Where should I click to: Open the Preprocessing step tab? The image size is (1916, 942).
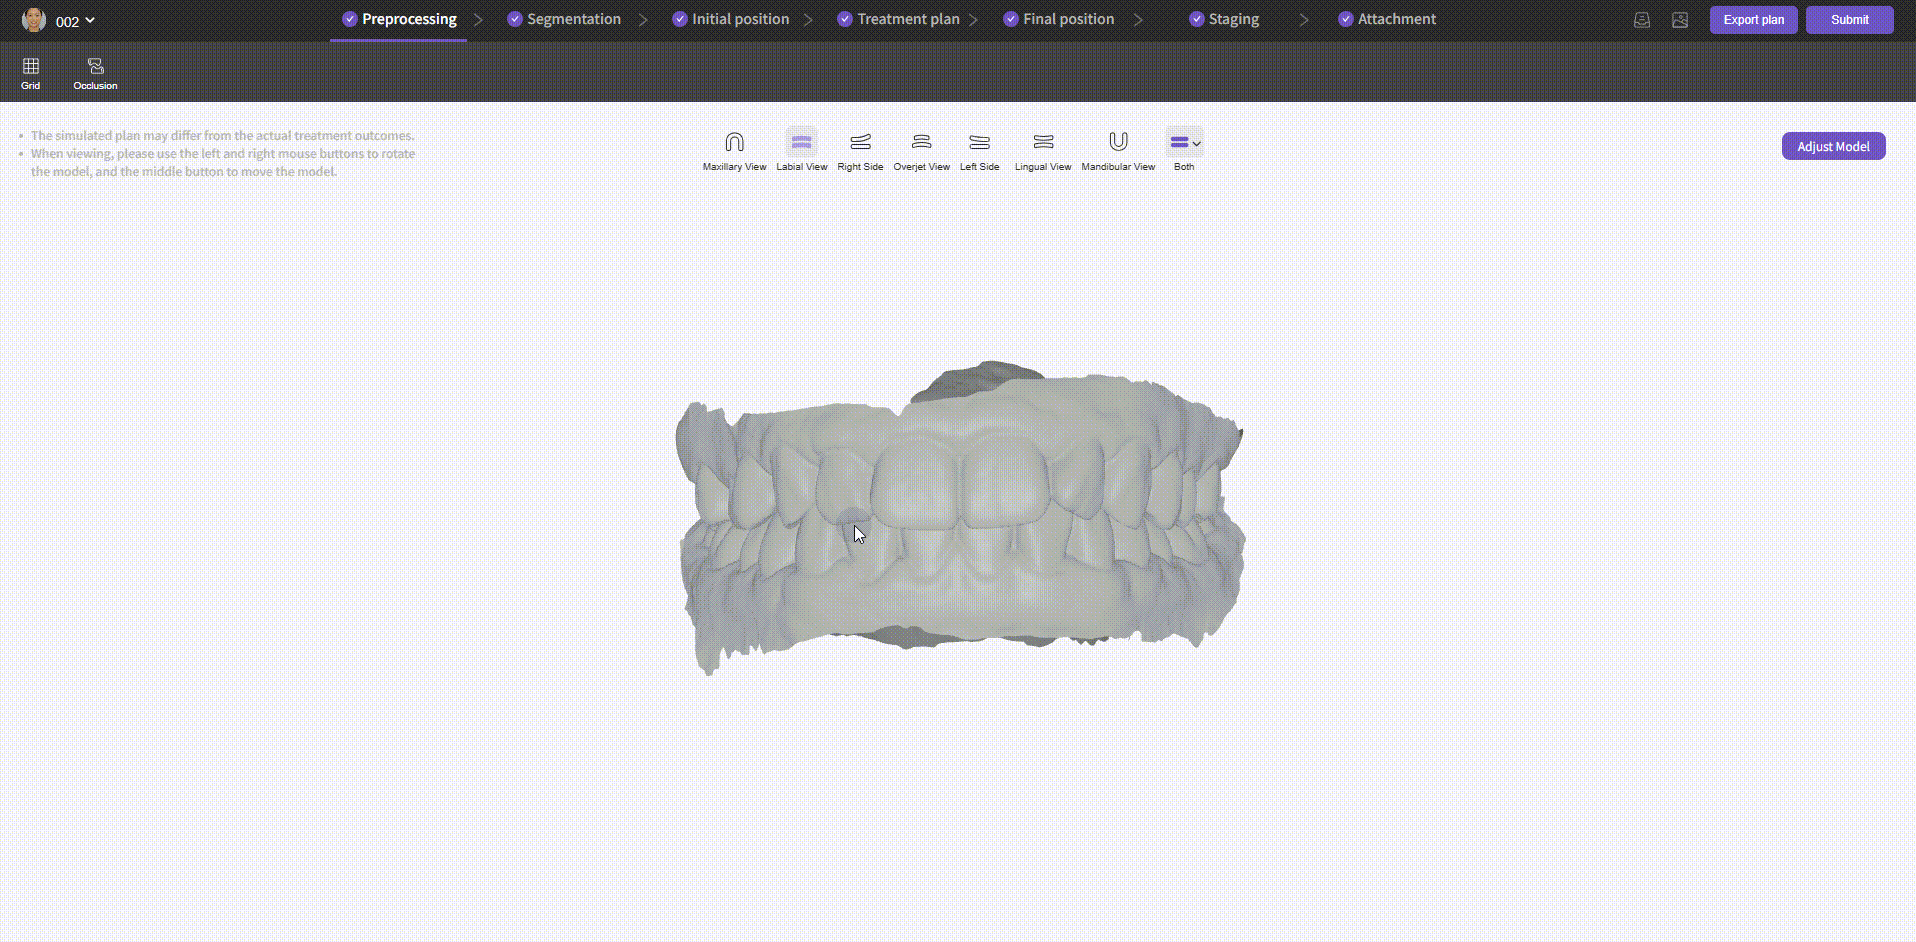coord(399,19)
